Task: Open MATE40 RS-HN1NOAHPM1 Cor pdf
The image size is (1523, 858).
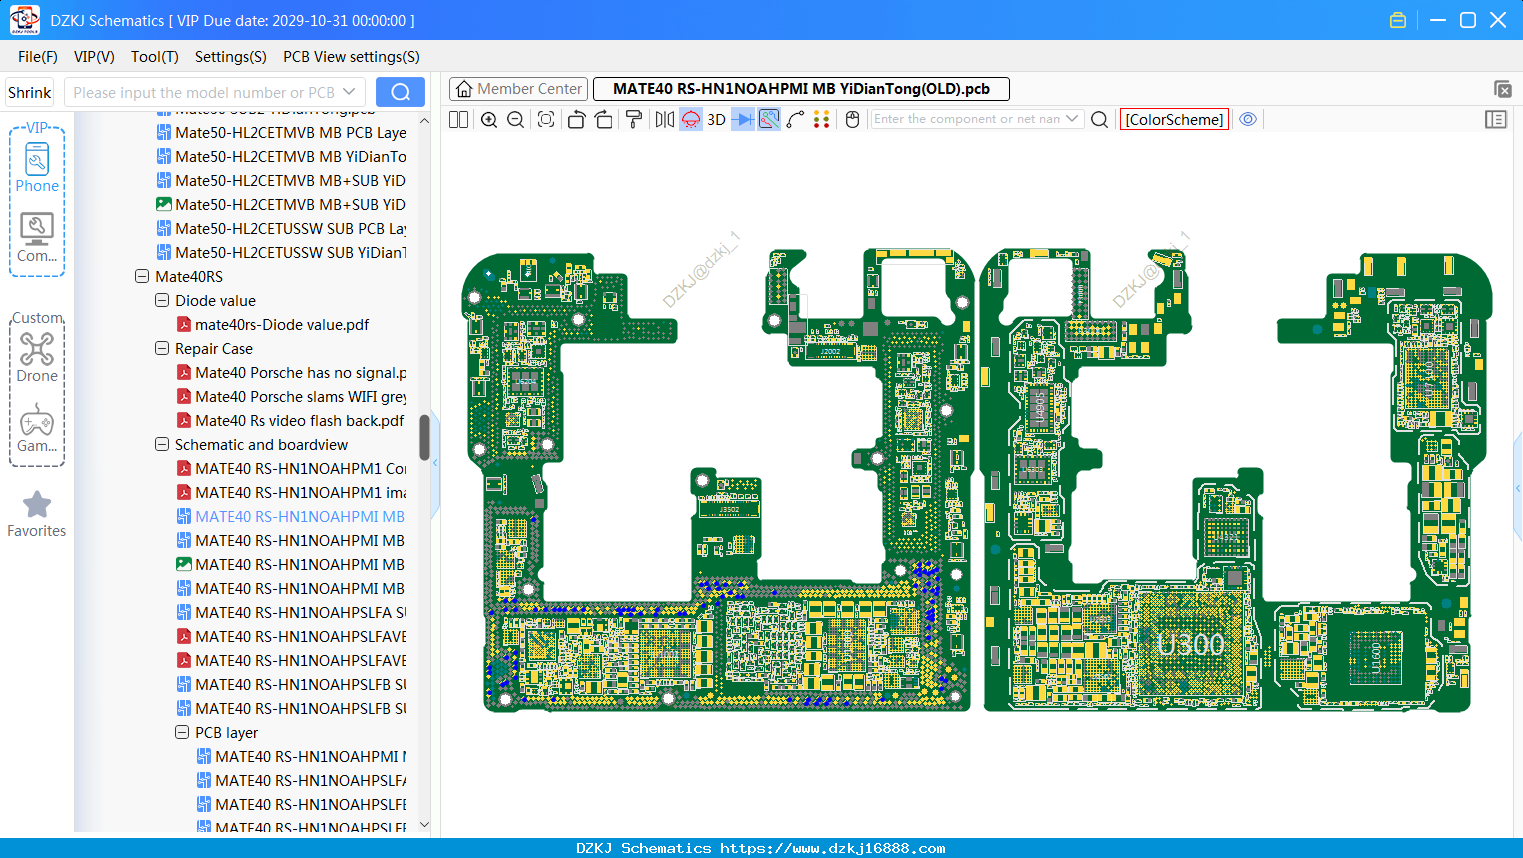Action: coord(292,468)
